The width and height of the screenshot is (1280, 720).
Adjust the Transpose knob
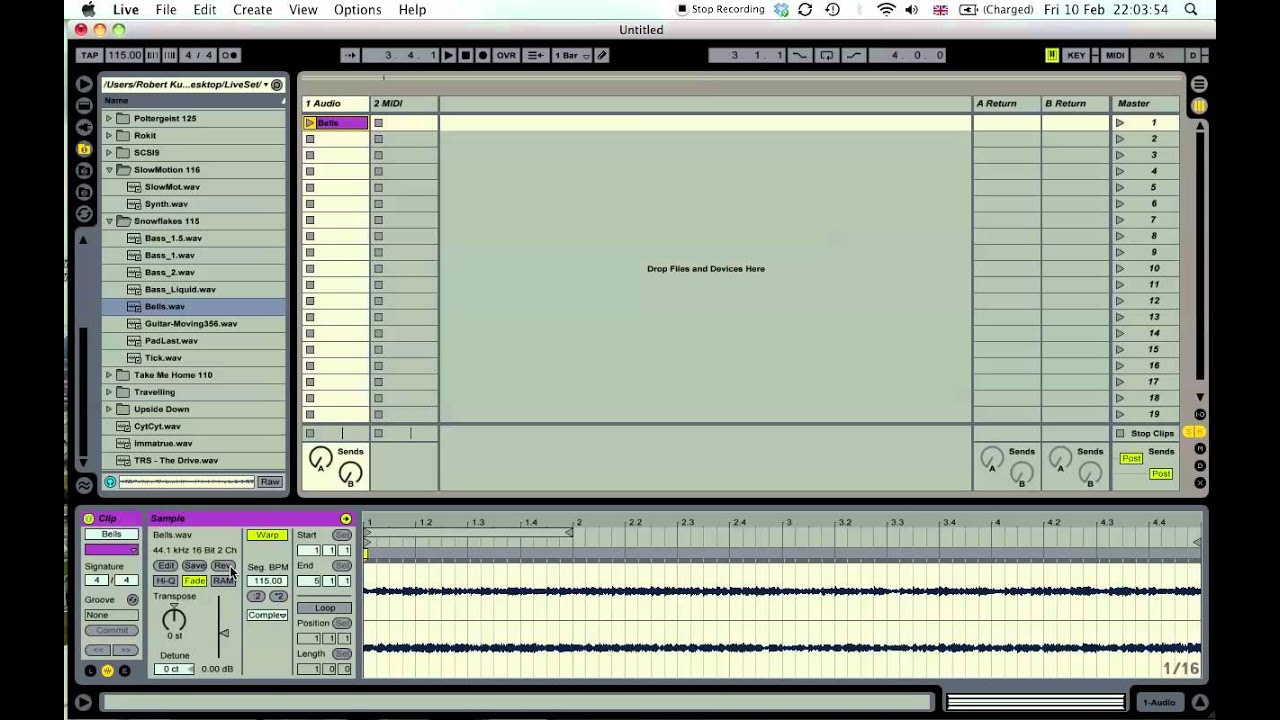tap(174, 618)
